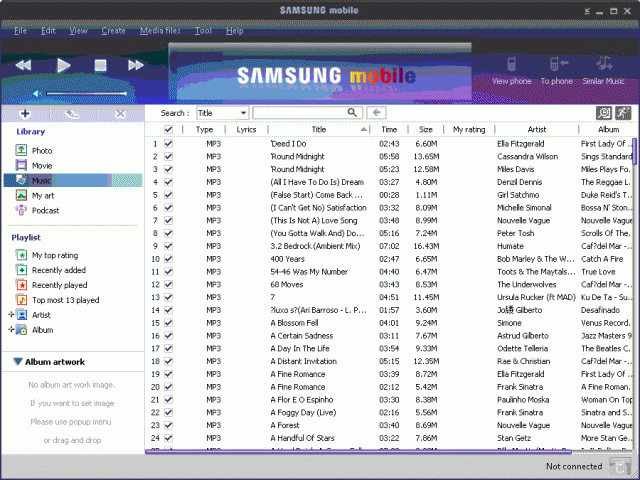
Task: Click the disc search icon at top right of list
Action: [x=604, y=113]
